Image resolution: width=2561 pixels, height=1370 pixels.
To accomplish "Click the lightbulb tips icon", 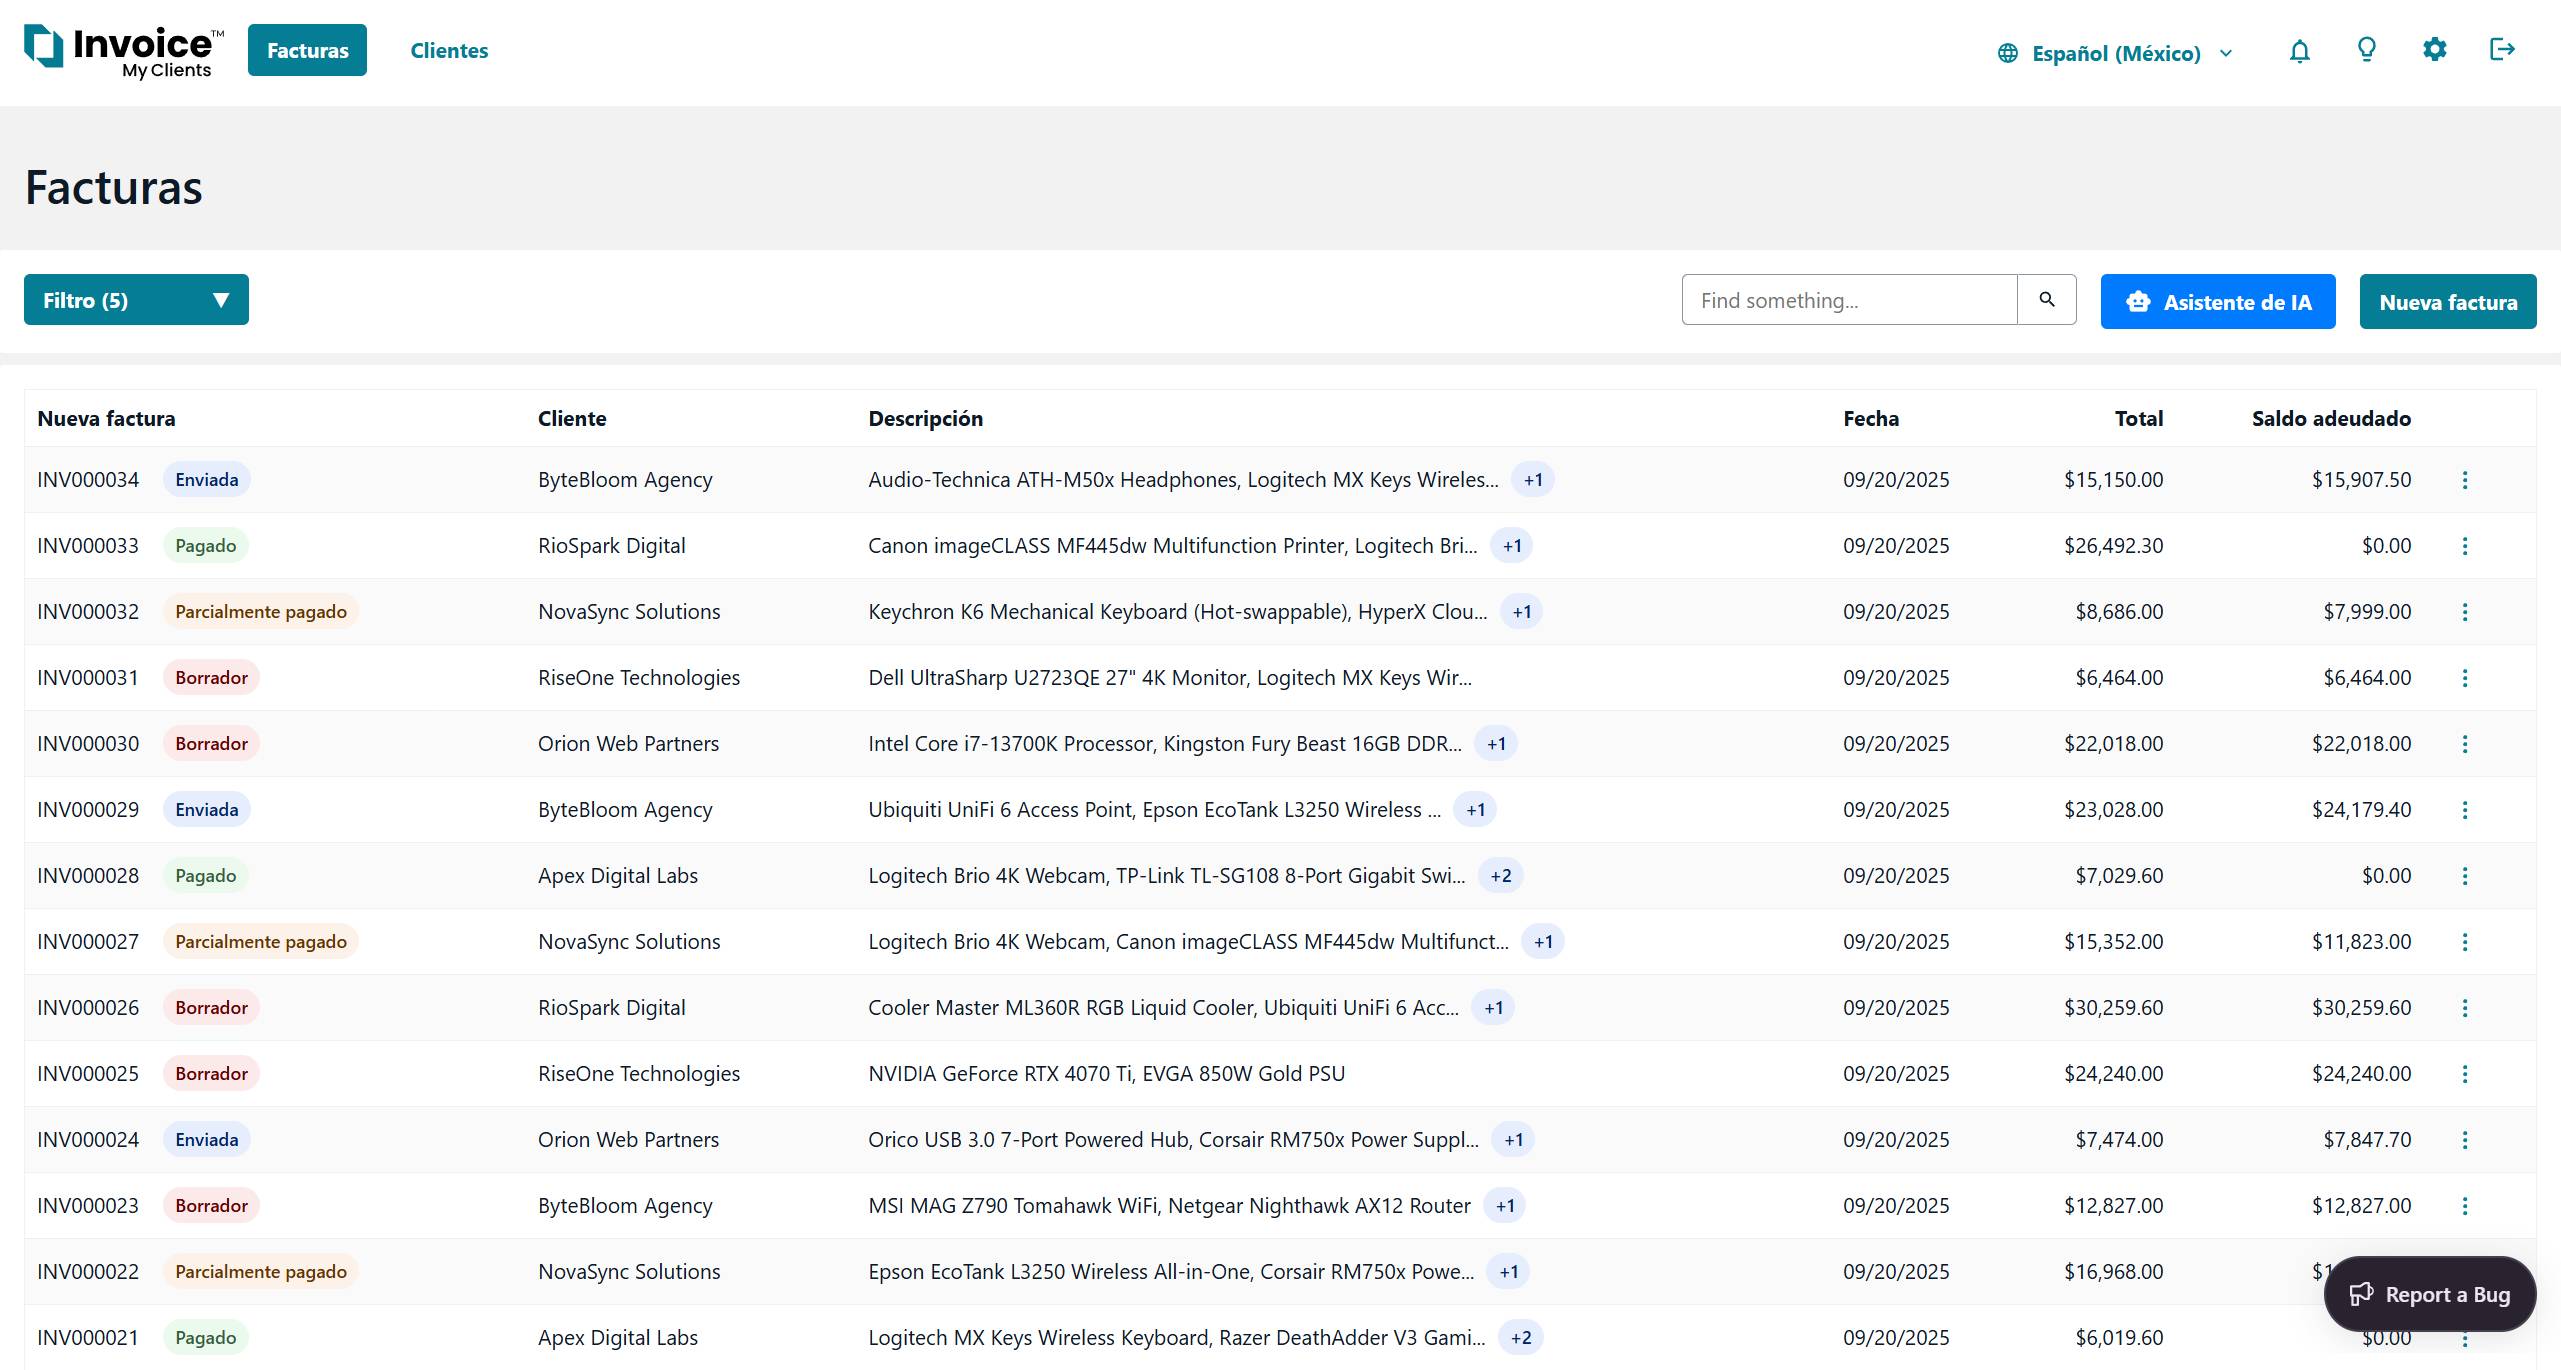I will [2366, 50].
